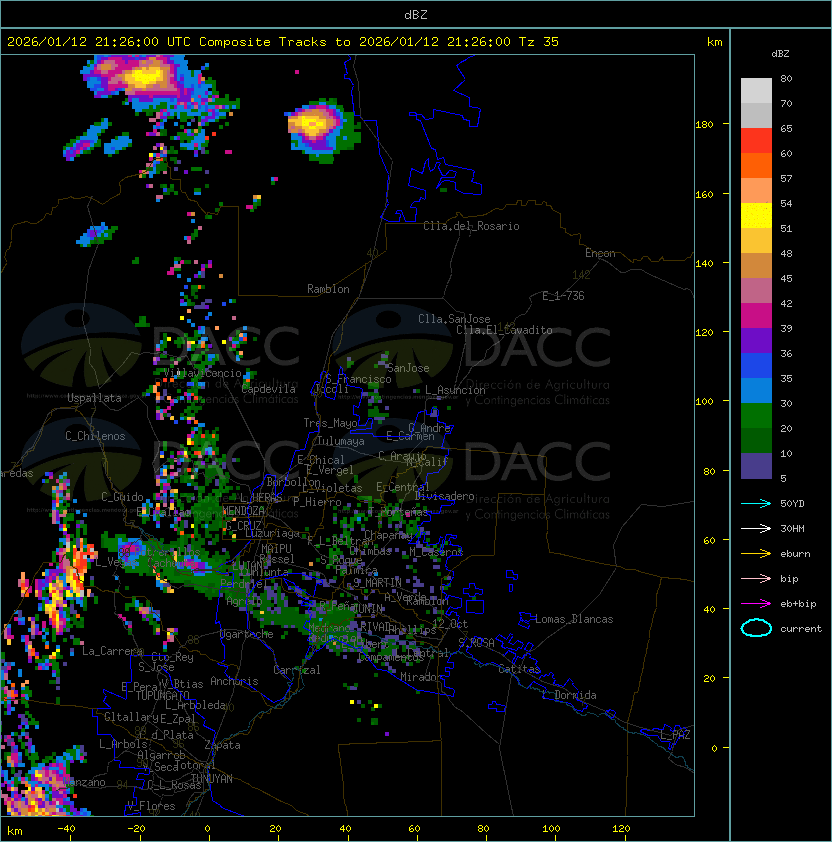Click the white 30HM arrow symbol
The width and height of the screenshot is (832, 842).
[x=756, y=528]
